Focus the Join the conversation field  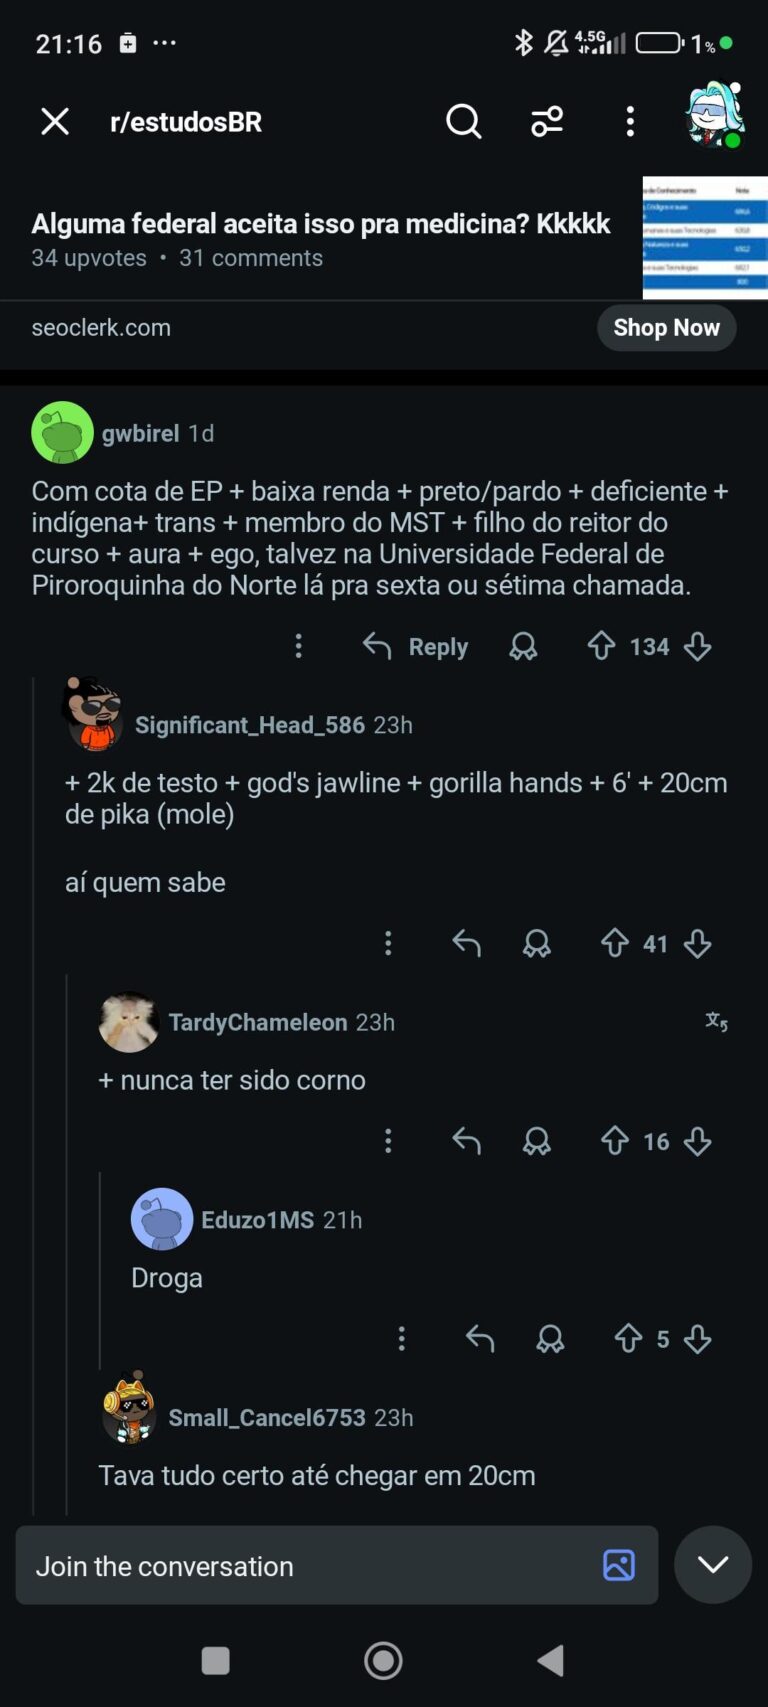(x=300, y=1566)
